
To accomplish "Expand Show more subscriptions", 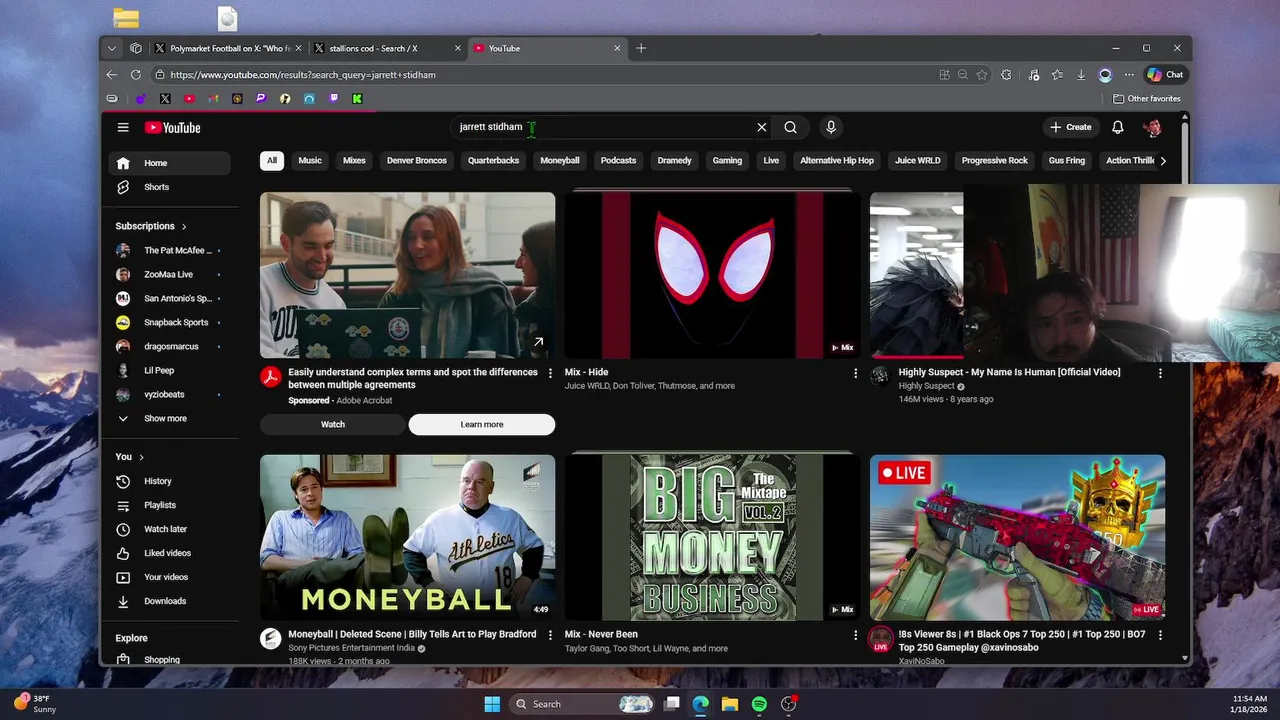I will click(x=170, y=419).
